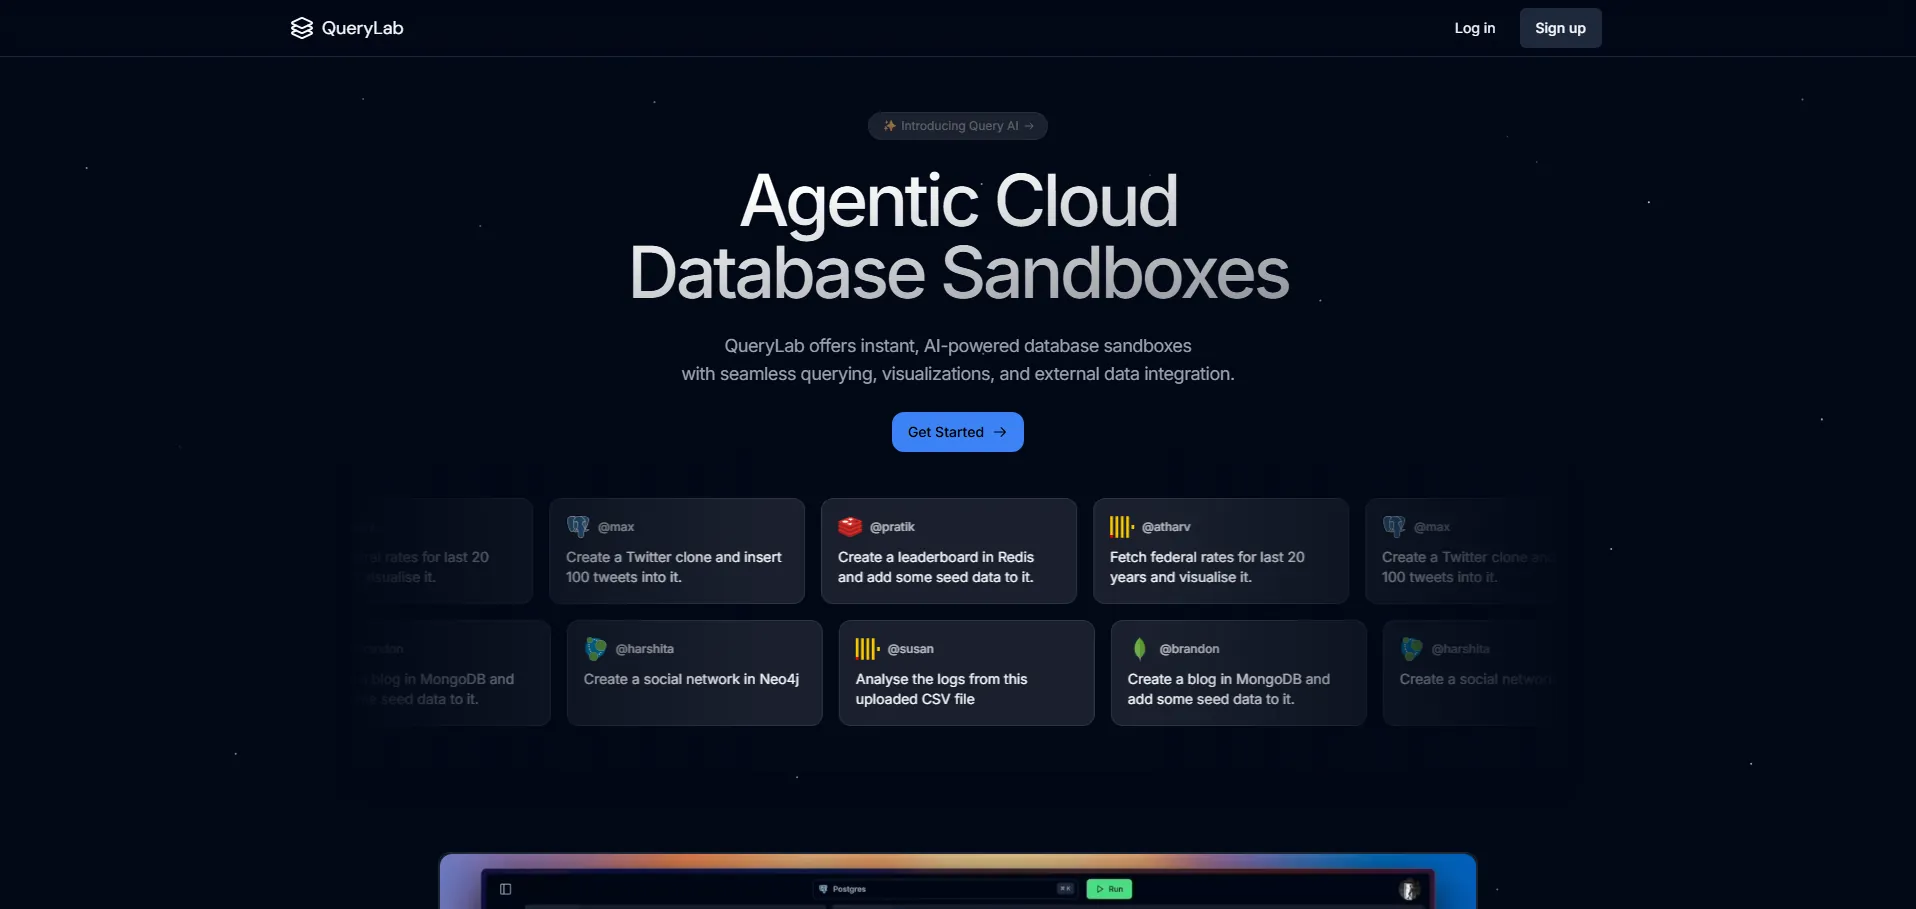The image size is (1916, 909).
Task: Click the user avatar in the preview window
Action: [x=1409, y=889]
